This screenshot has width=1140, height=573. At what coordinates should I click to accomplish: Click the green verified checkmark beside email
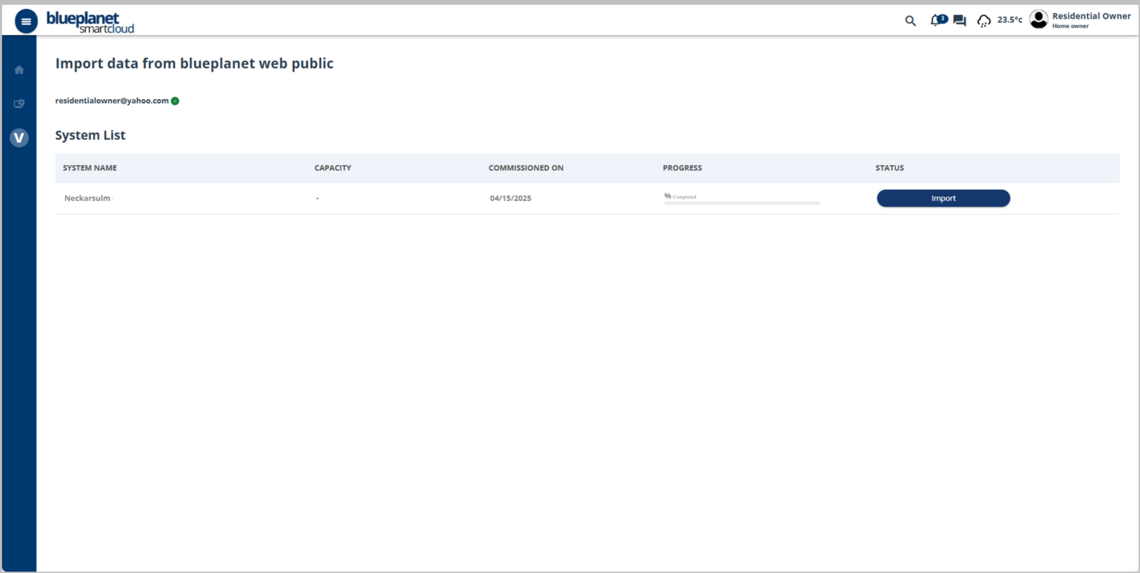[x=175, y=101]
